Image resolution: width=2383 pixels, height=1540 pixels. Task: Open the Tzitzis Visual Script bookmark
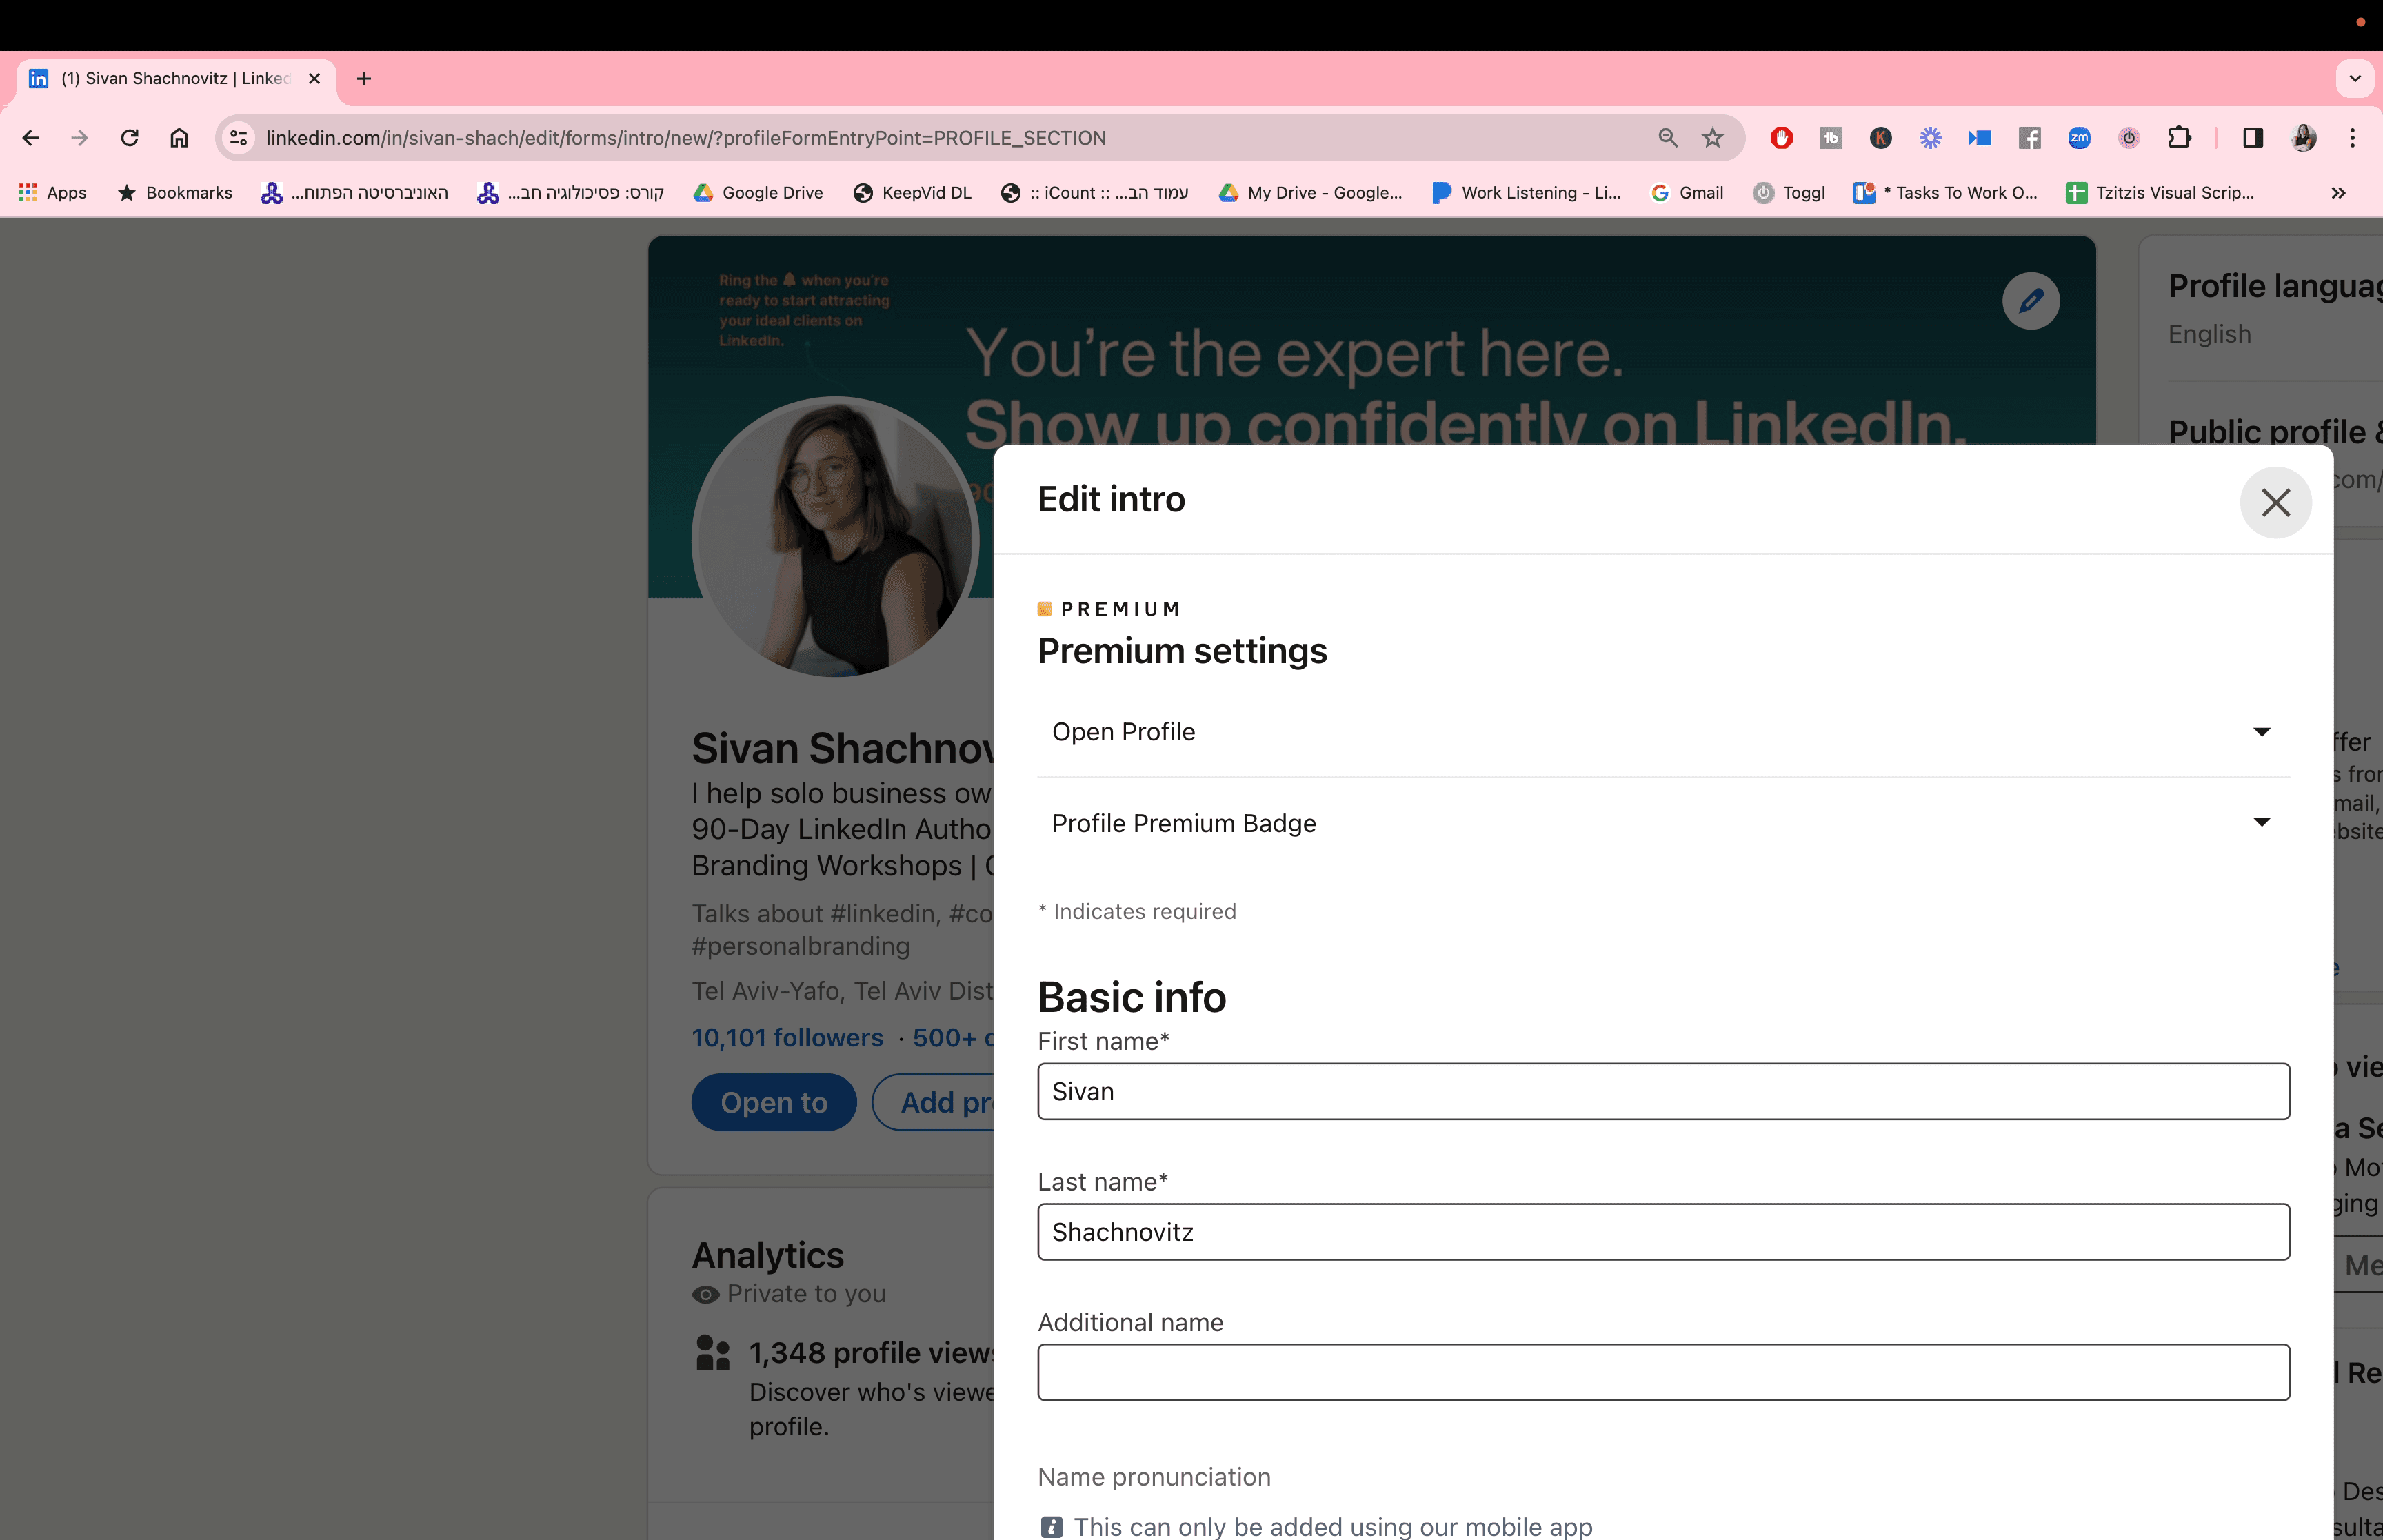coord(2160,193)
